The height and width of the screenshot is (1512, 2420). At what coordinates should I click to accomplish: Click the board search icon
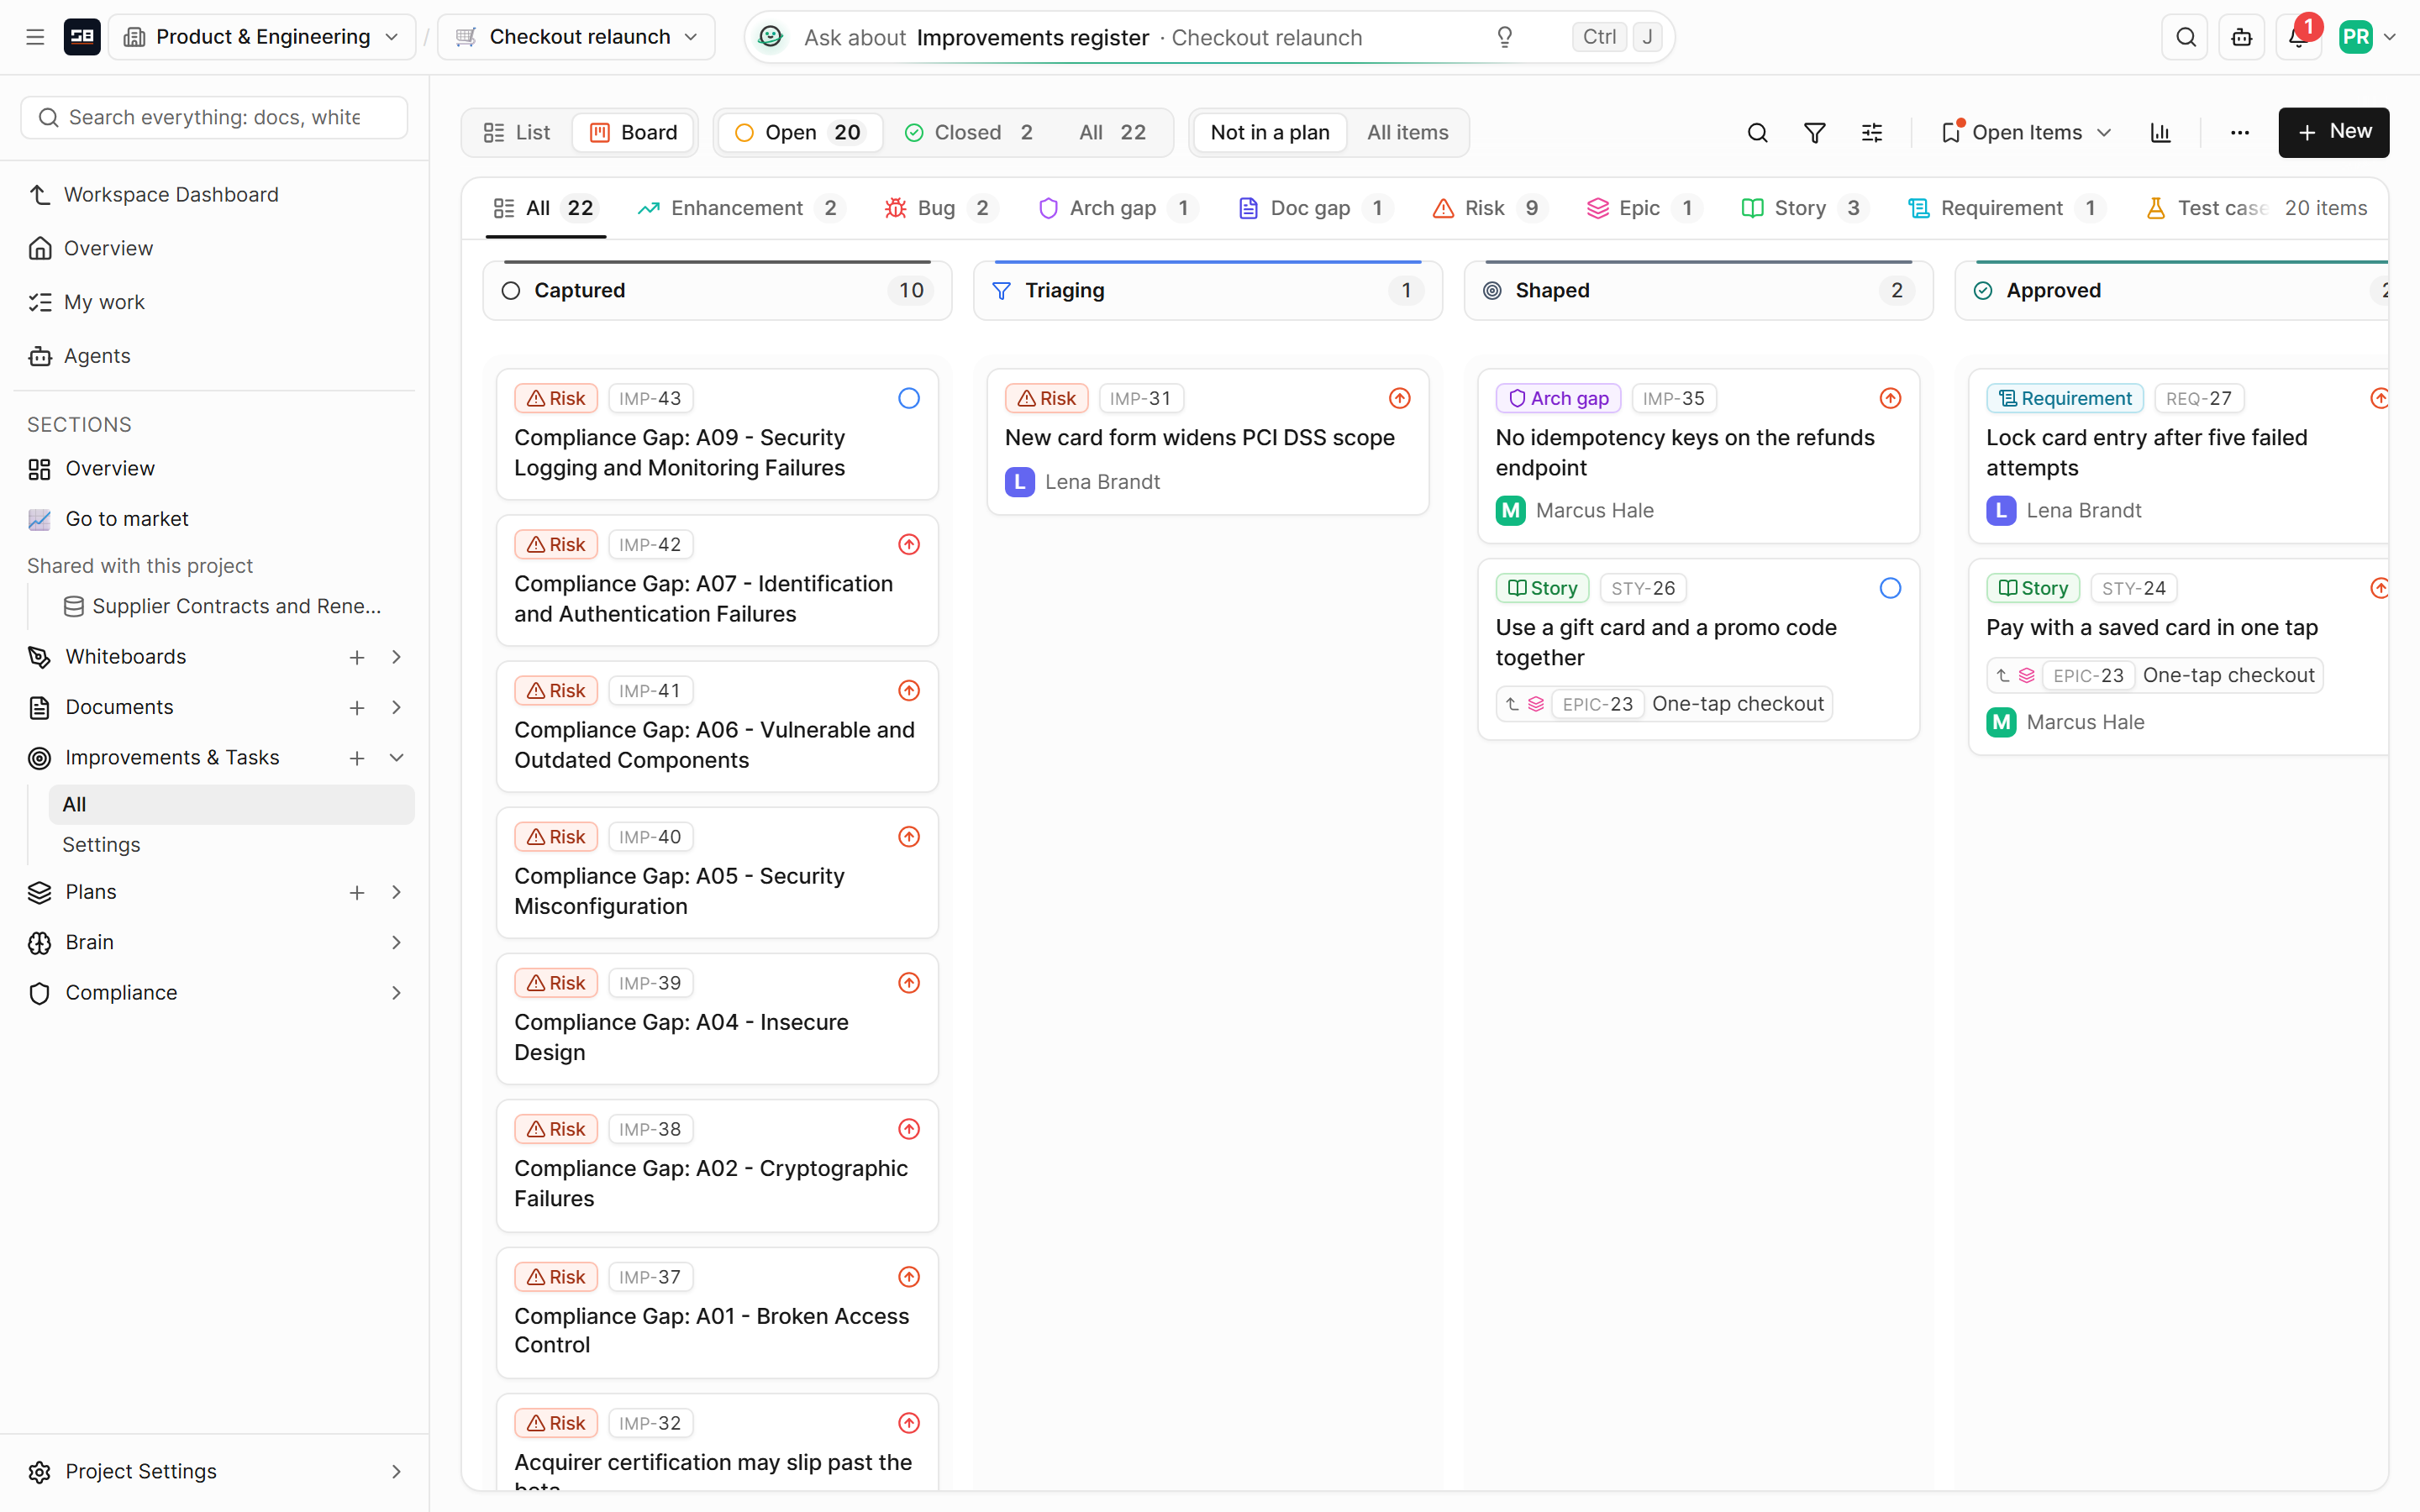(1757, 132)
